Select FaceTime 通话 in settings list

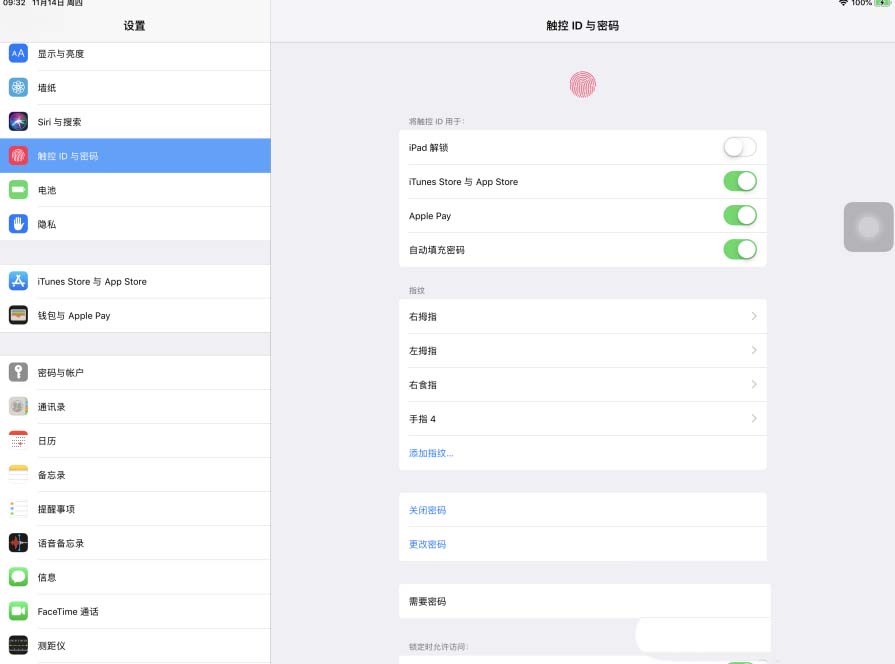click(x=135, y=611)
